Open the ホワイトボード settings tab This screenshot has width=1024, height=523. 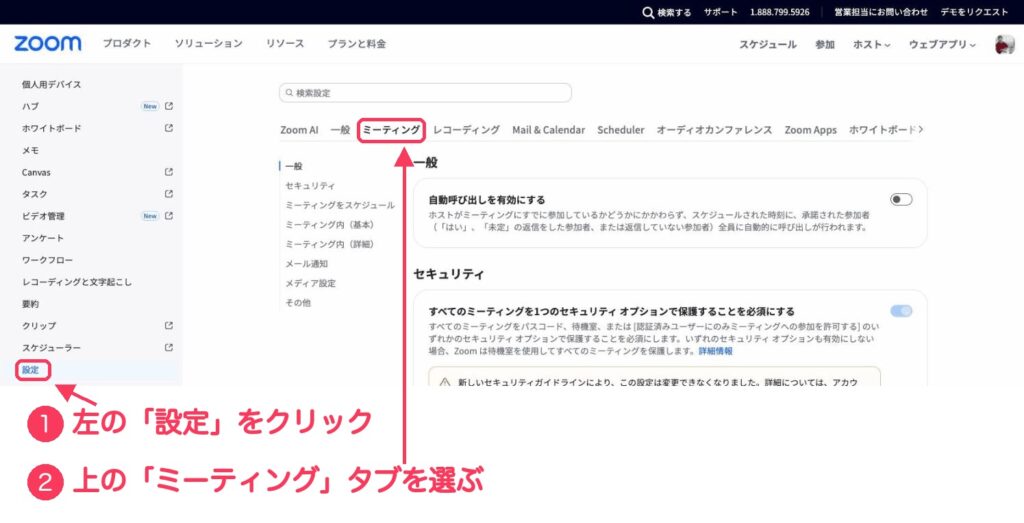tap(882, 130)
